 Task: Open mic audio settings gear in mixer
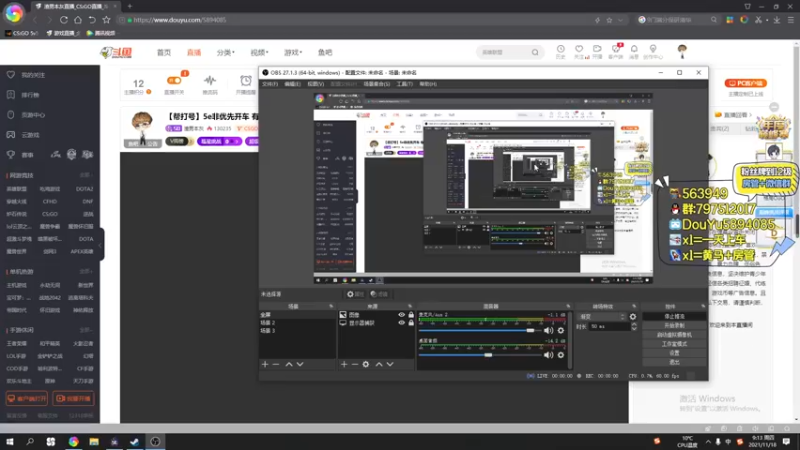[561, 331]
